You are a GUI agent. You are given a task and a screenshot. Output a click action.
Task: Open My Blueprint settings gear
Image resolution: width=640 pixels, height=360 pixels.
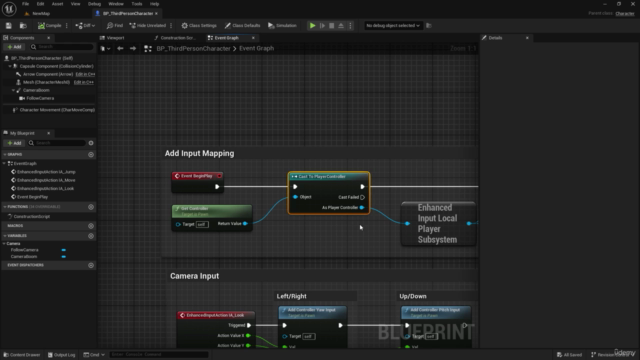[x=91, y=143]
